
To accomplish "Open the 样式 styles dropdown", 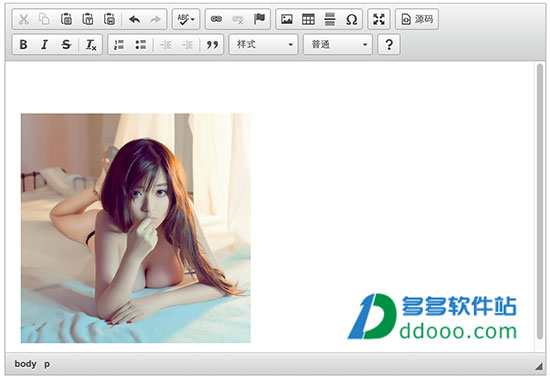I will coord(263,44).
